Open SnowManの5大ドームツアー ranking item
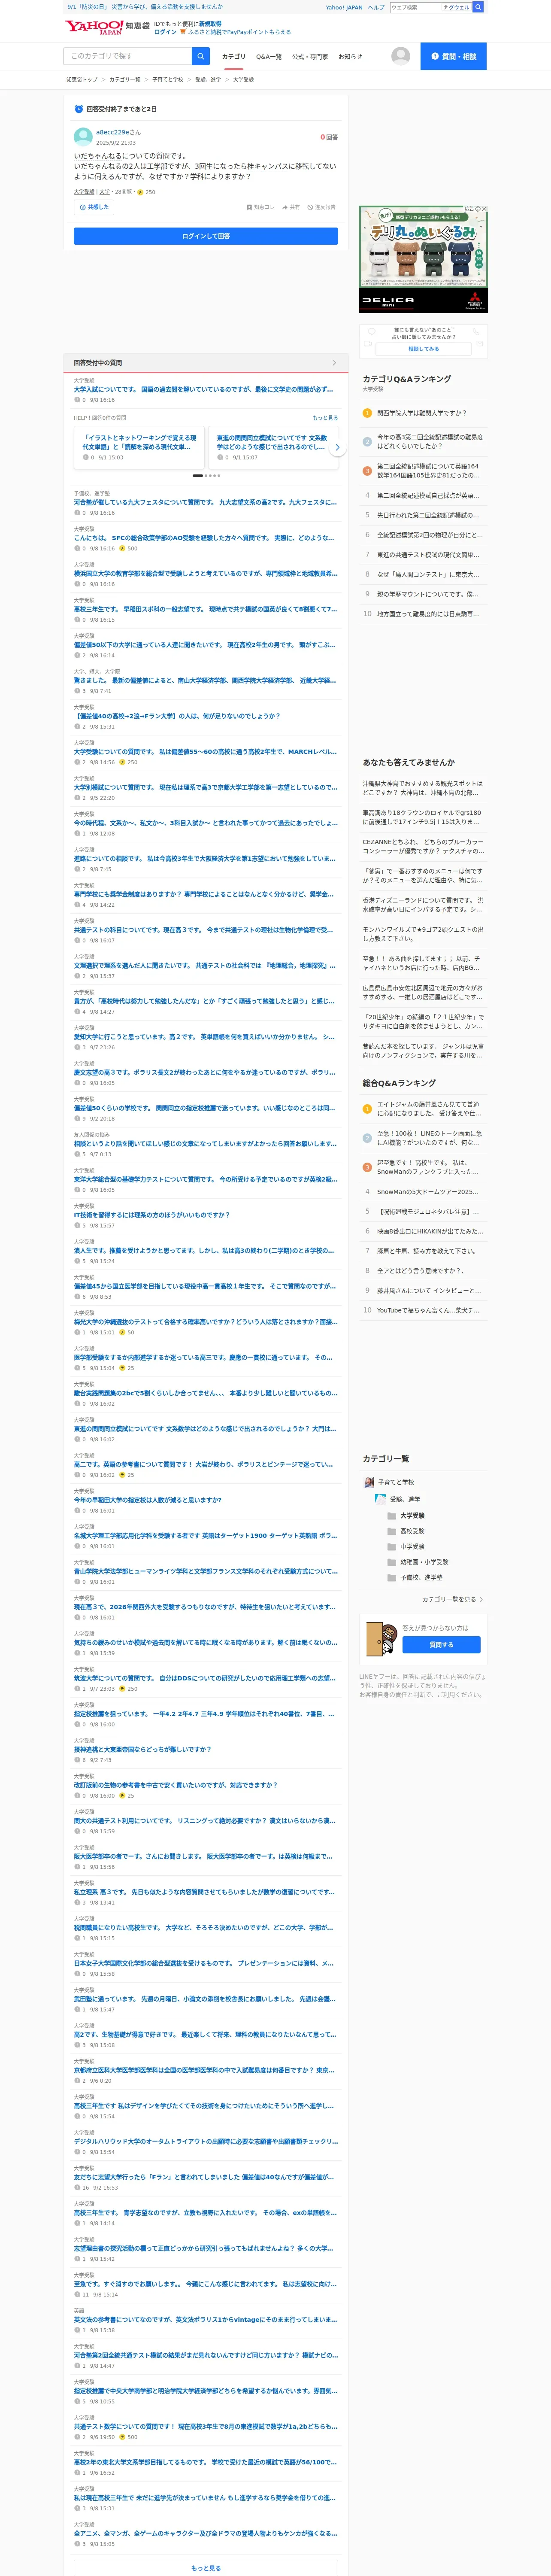This screenshot has height=2576, width=551. pyautogui.click(x=428, y=1191)
